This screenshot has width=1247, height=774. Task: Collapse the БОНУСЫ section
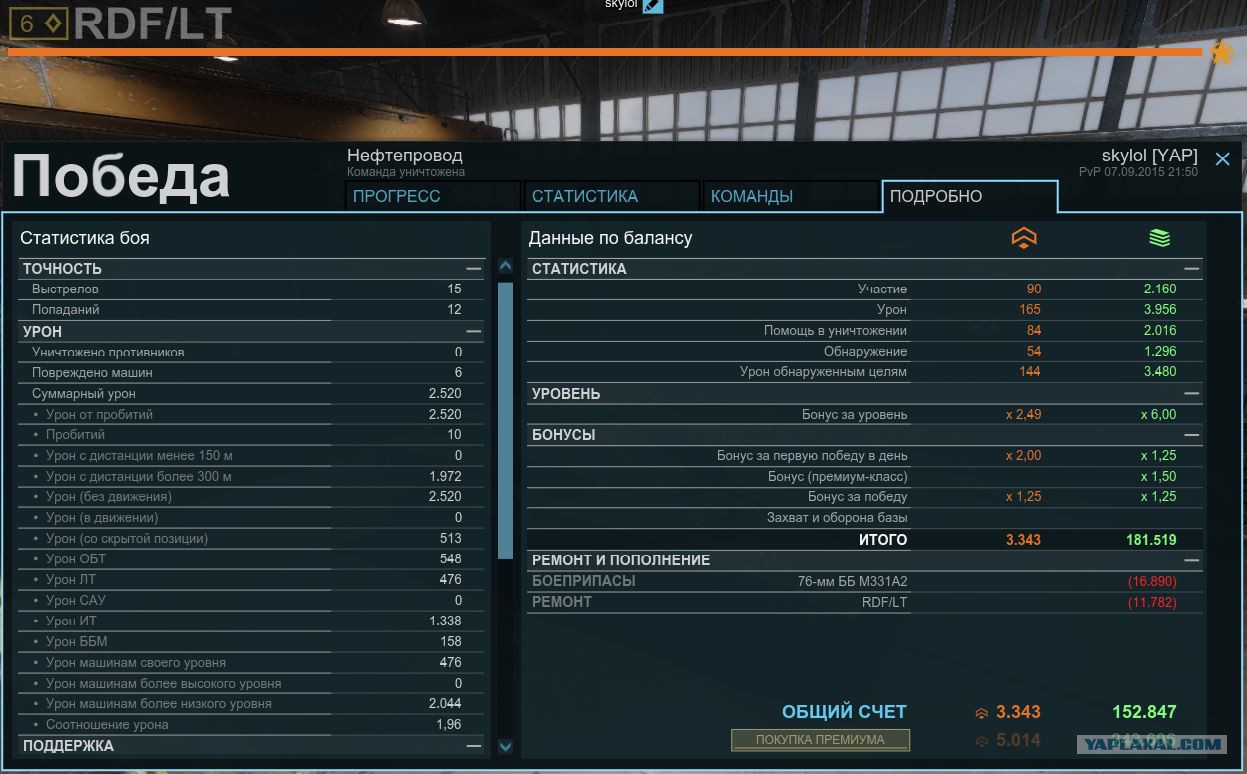click(1191, 435)
